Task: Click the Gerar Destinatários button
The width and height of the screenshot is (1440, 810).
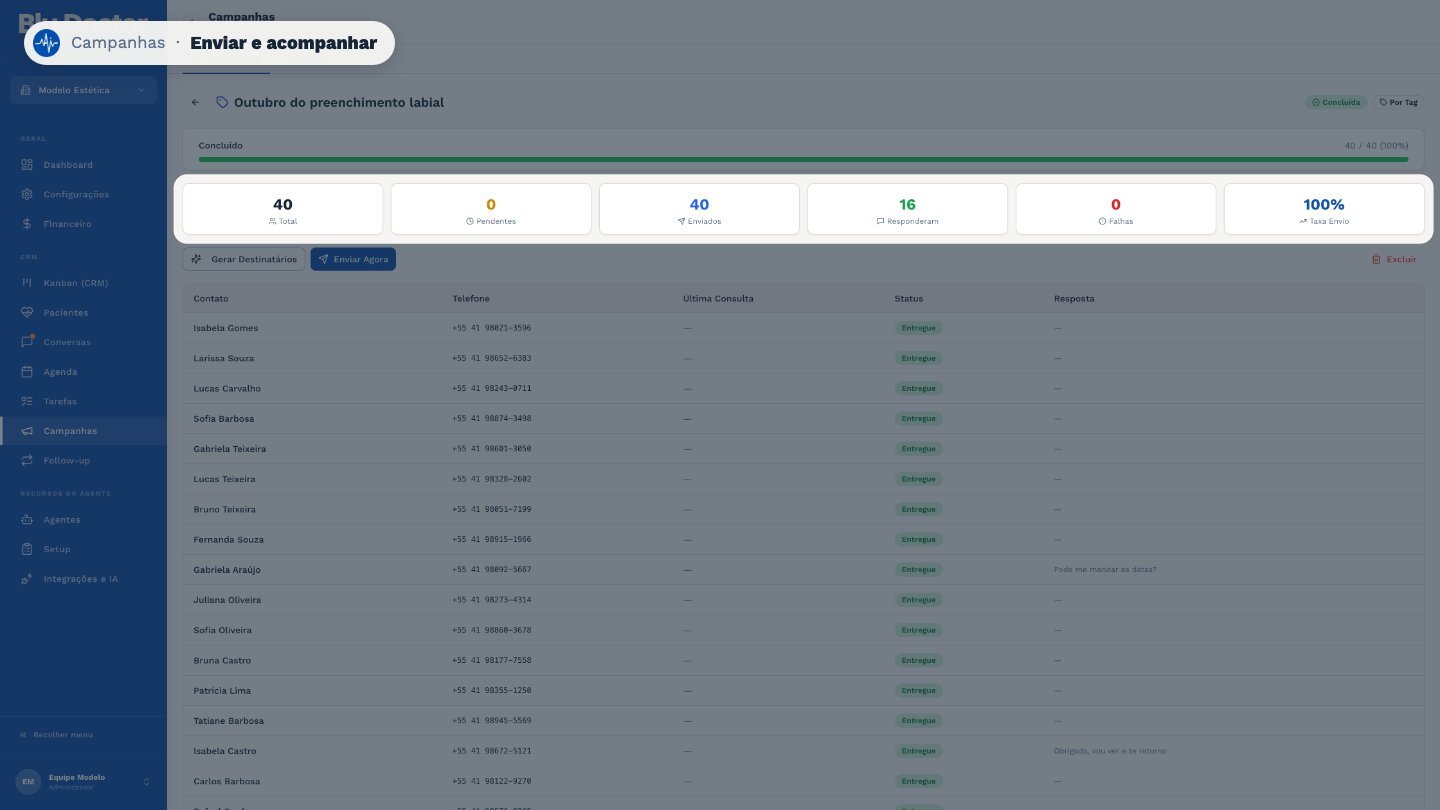Action: point(244,259)
